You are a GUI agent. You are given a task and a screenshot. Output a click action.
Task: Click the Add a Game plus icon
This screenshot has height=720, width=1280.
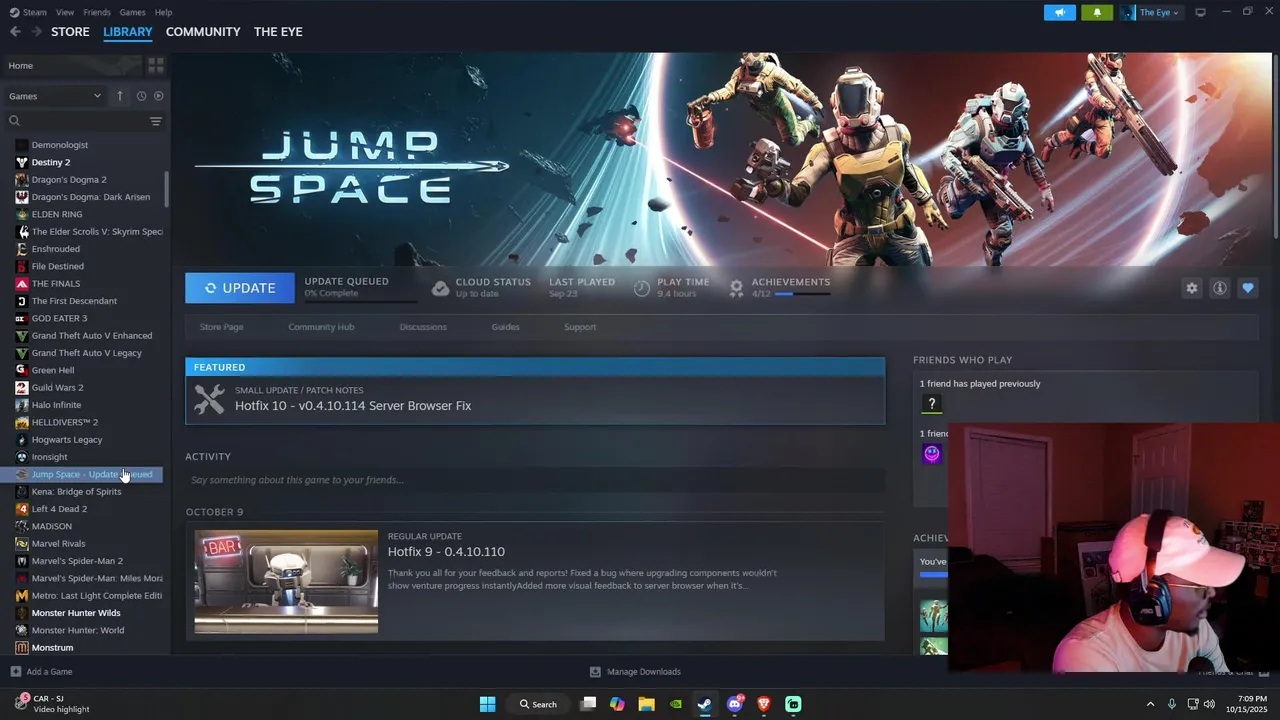pyautogui.click(x=15, y=672)
